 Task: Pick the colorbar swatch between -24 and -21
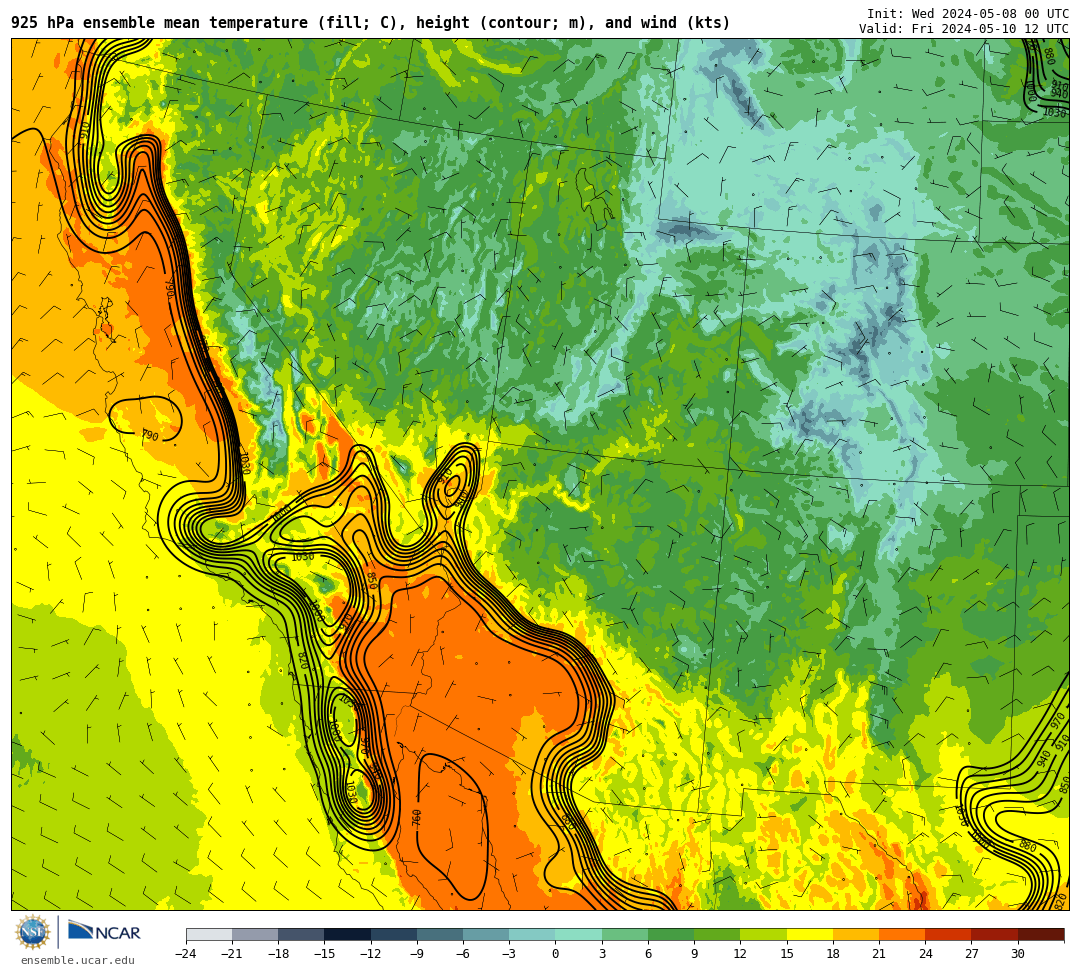[209, 934]
